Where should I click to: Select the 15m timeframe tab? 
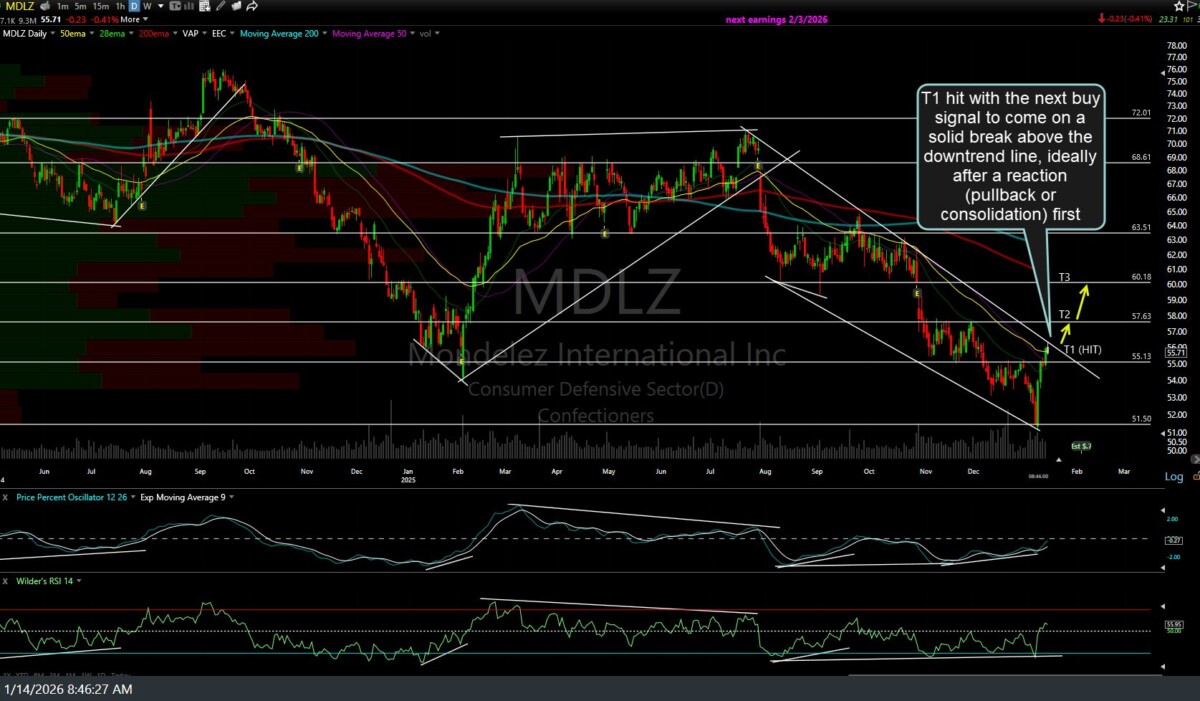pos(100,6)
